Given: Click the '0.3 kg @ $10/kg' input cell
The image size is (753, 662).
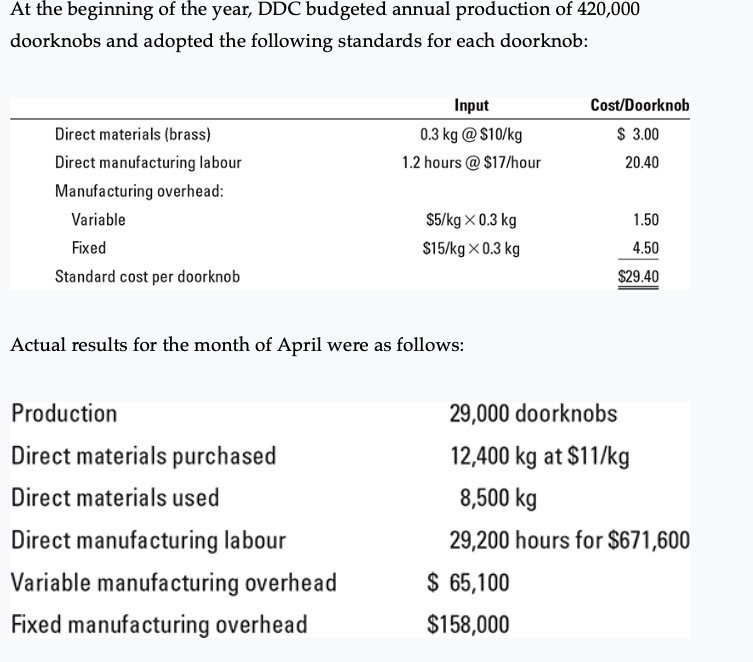Looking at the screenshot, I should (471, 135).
